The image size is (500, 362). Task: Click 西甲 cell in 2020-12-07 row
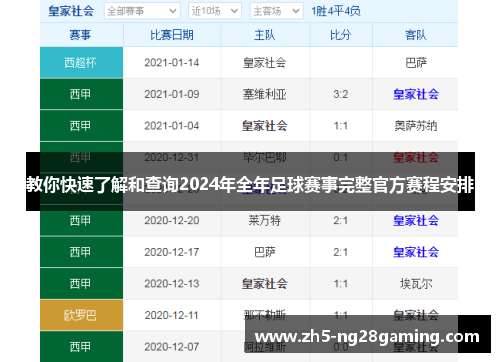pyautogui.click(x=81, y=347)
